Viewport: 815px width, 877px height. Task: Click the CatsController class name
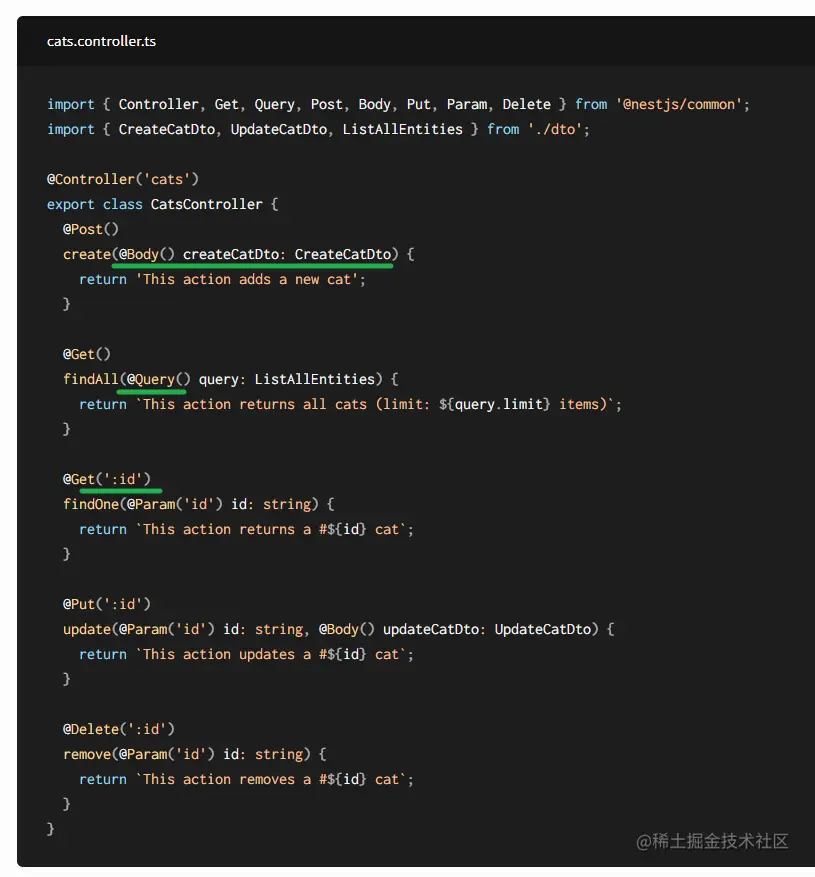click(206, 205)
